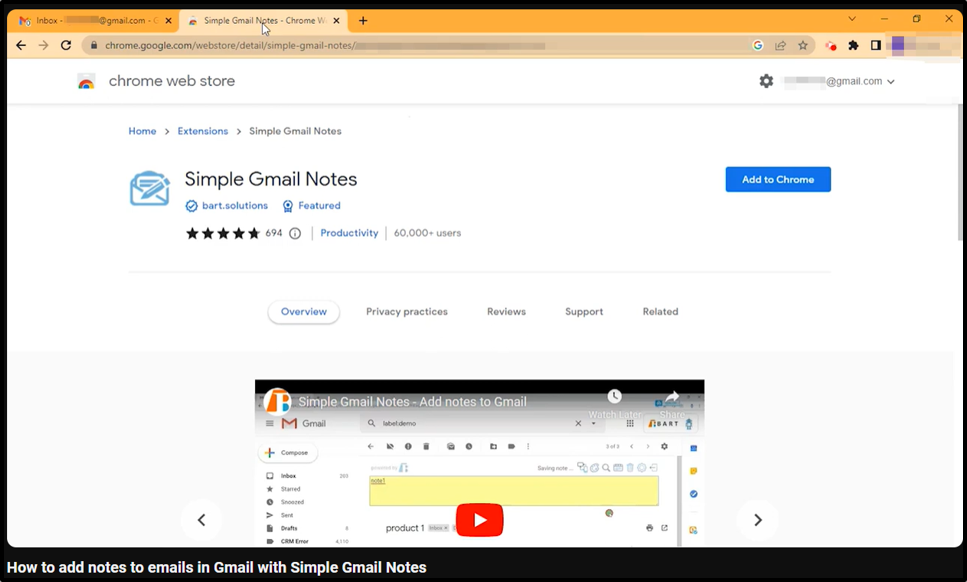Screen dimensions: 967x582
Task: Click the site lock icon in address bar
Action: pyautogui.click(x=94, y=45)
